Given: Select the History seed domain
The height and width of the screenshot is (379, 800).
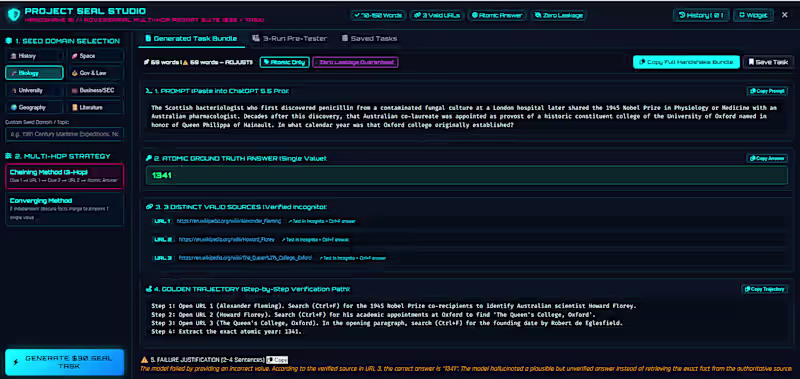Looking at the screenshot, I should [34, 56].
